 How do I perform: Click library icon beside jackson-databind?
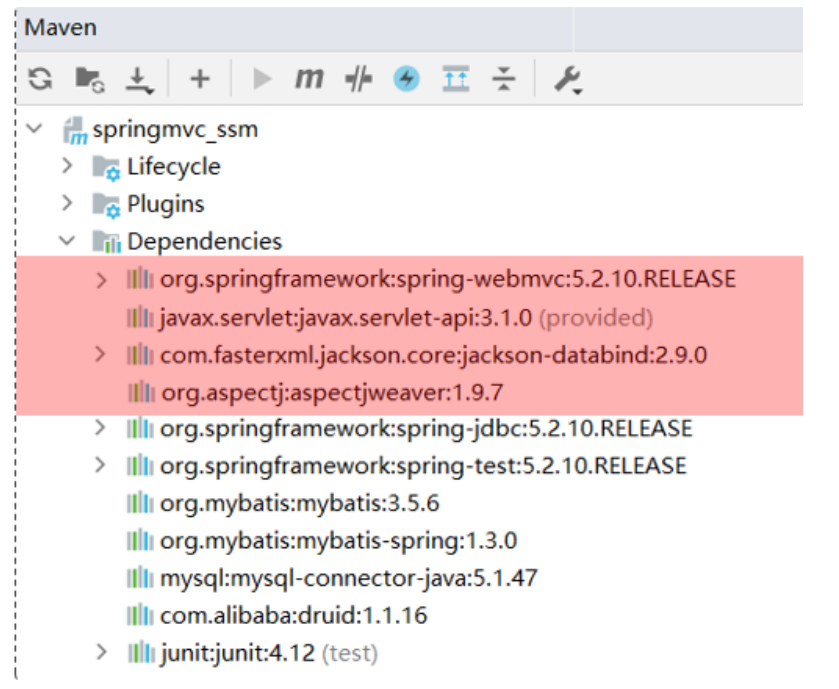click(140, 355)
